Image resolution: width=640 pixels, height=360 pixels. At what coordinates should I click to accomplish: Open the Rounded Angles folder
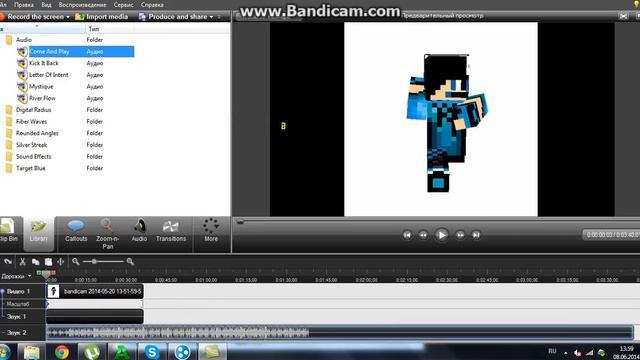coord(37,133)
